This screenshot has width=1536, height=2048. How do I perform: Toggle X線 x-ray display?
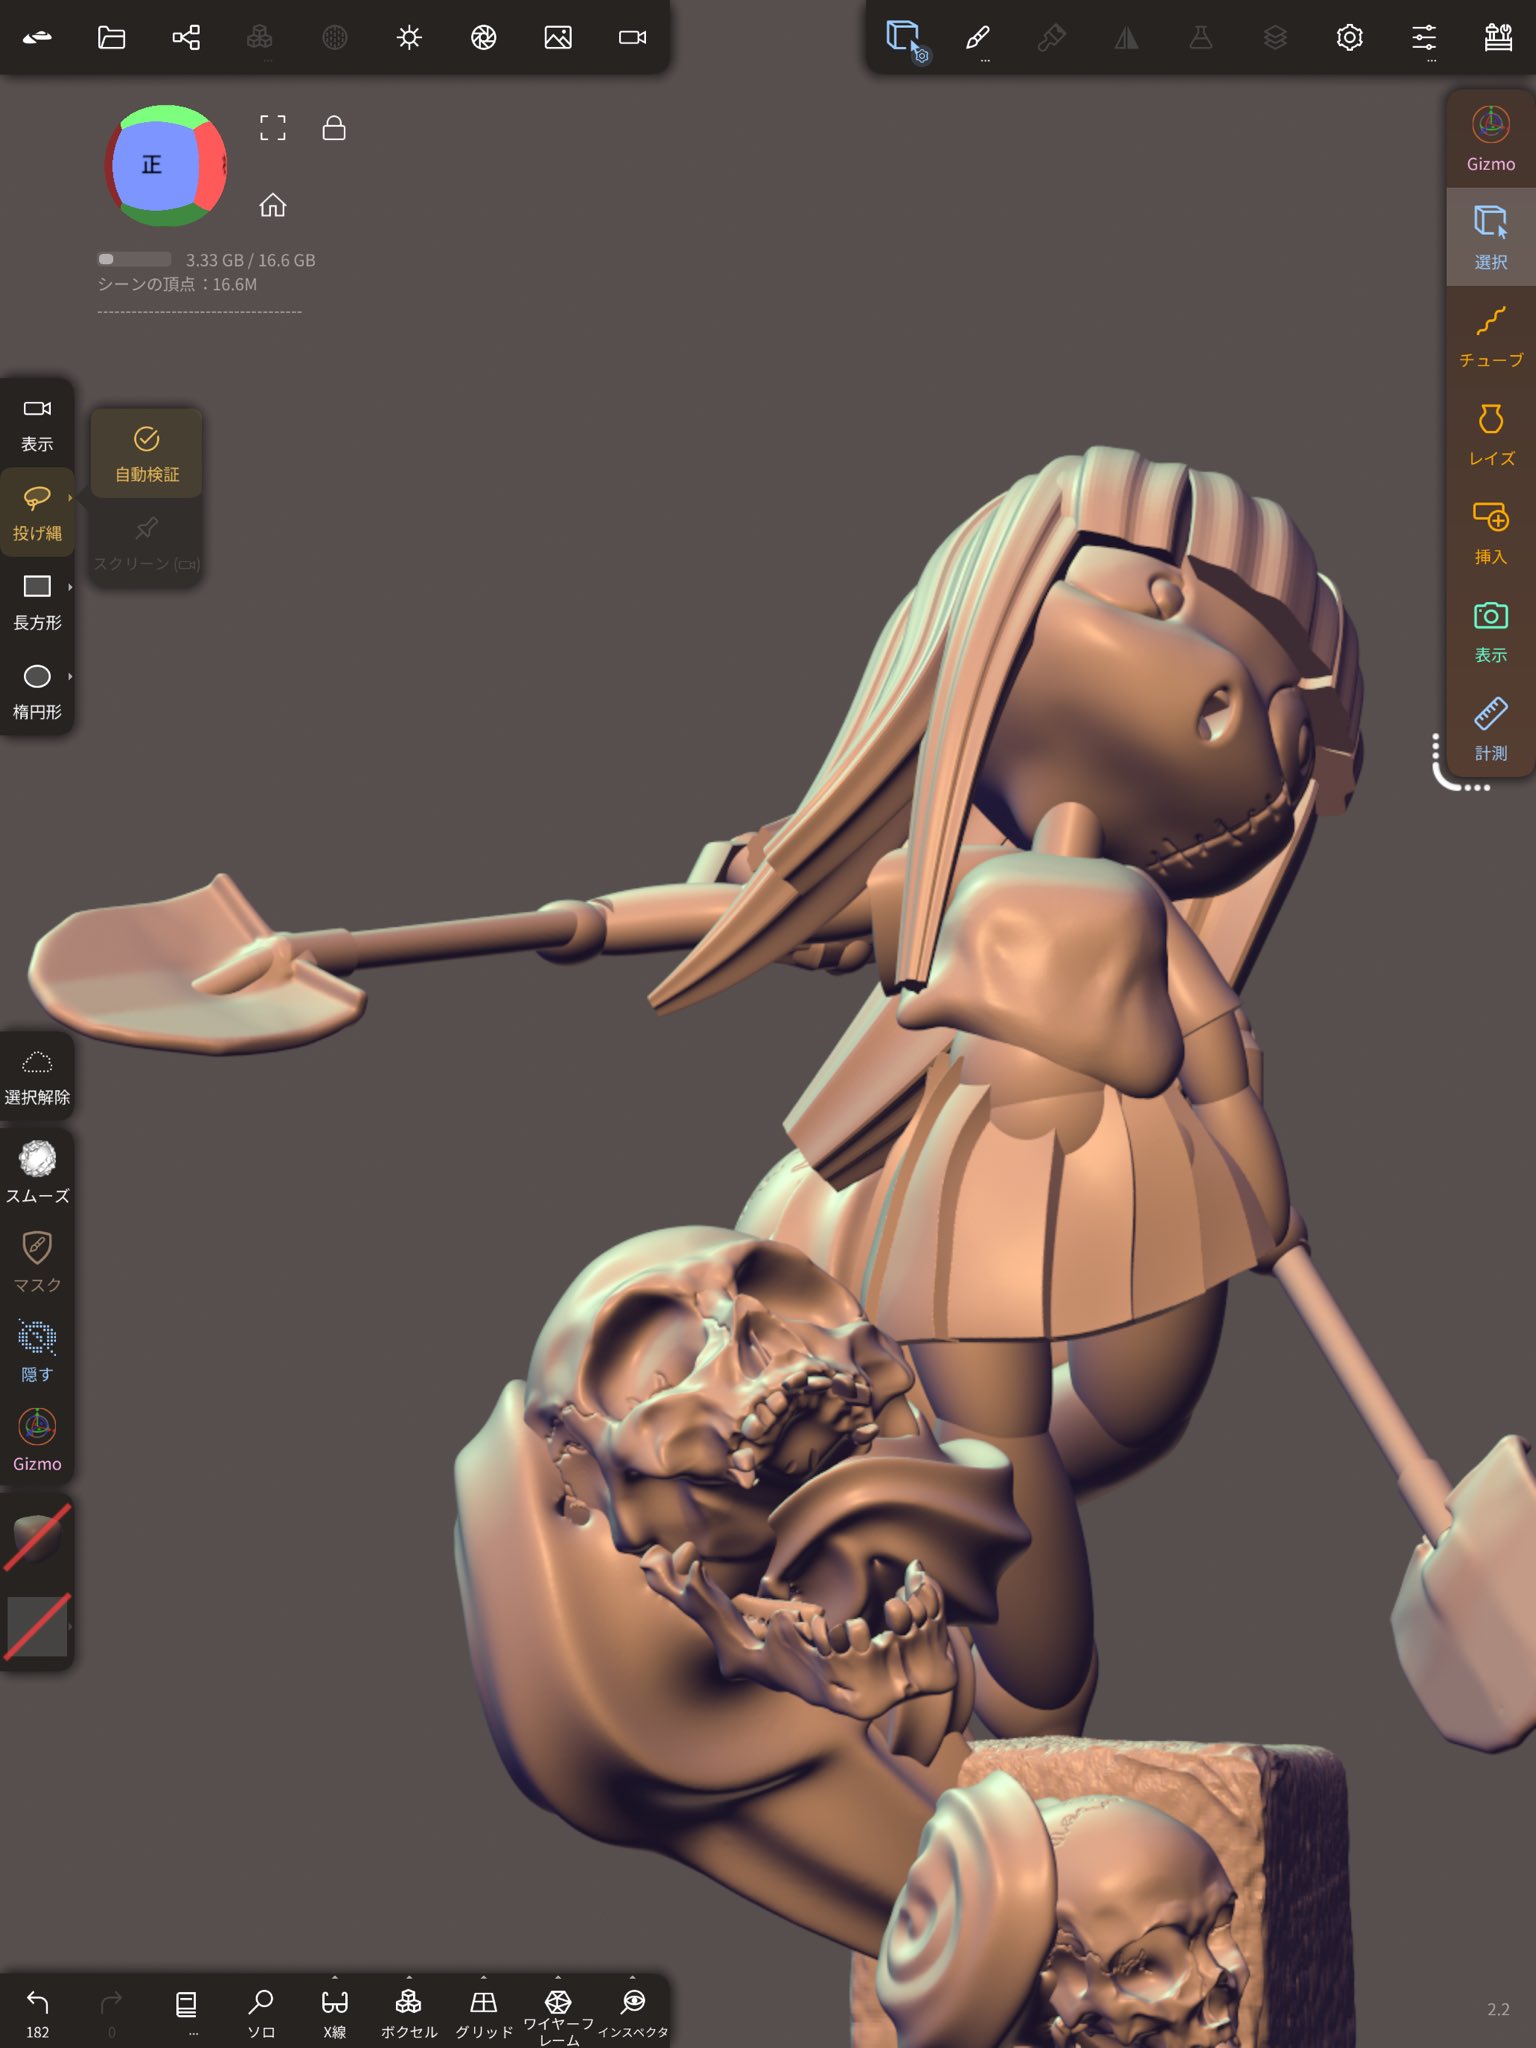[x=335, y=2013]
